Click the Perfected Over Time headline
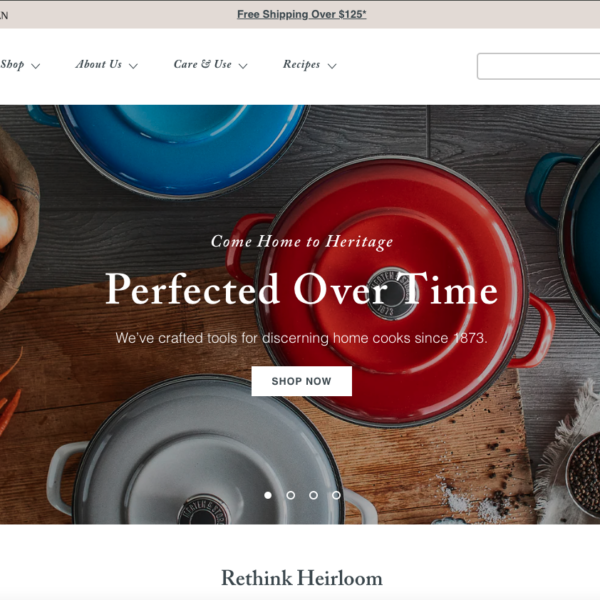The height and width of the screenshot is (600, 600). [x=302, y=289]
